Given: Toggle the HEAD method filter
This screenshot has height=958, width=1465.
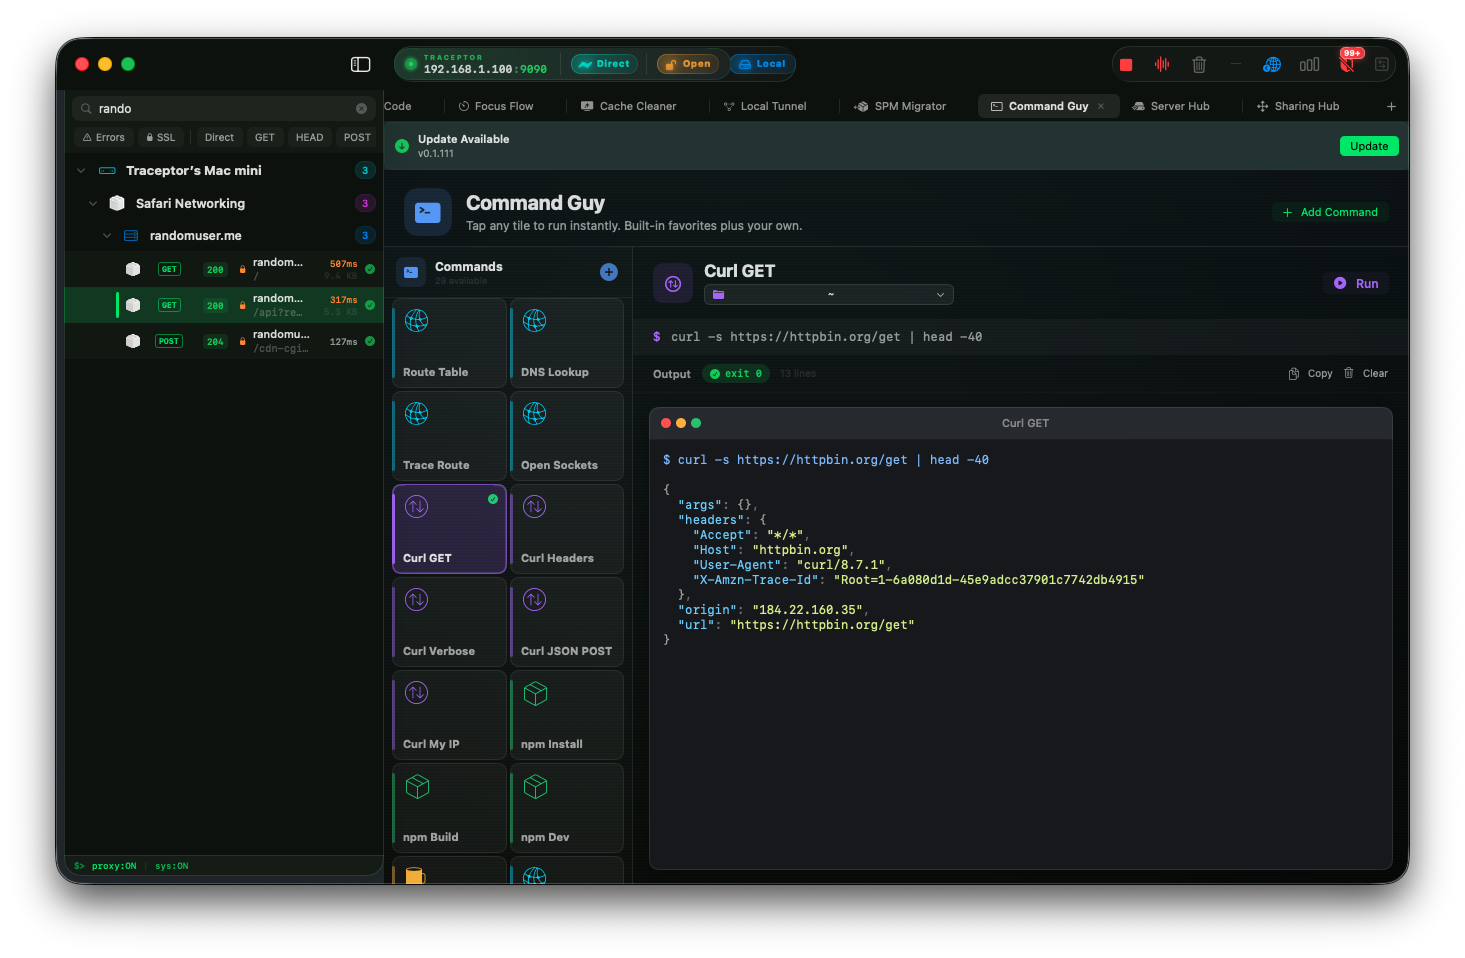Looking at the screenshot, I should point(310,137).
